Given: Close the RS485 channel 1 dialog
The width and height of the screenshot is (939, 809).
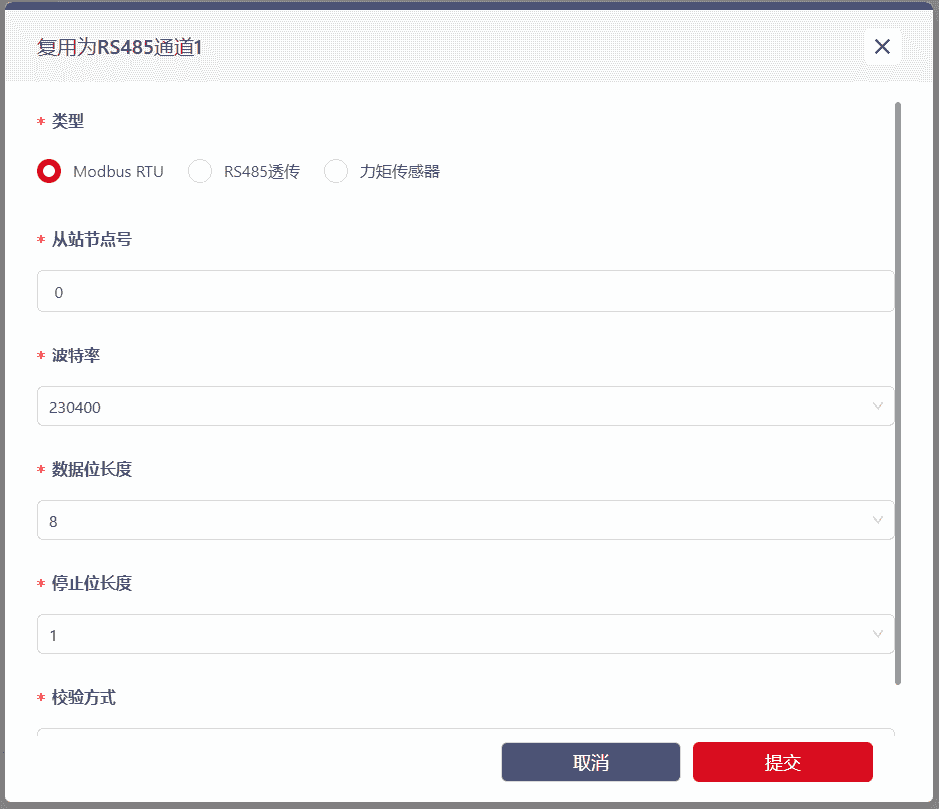Looking at the screenshot, I should [882, 47].
